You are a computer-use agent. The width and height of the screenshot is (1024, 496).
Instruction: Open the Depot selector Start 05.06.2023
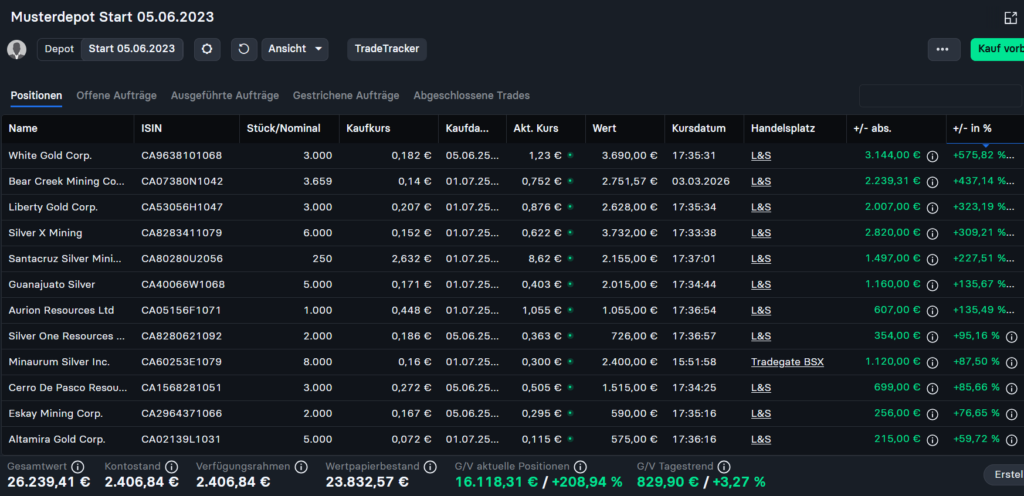131,49
